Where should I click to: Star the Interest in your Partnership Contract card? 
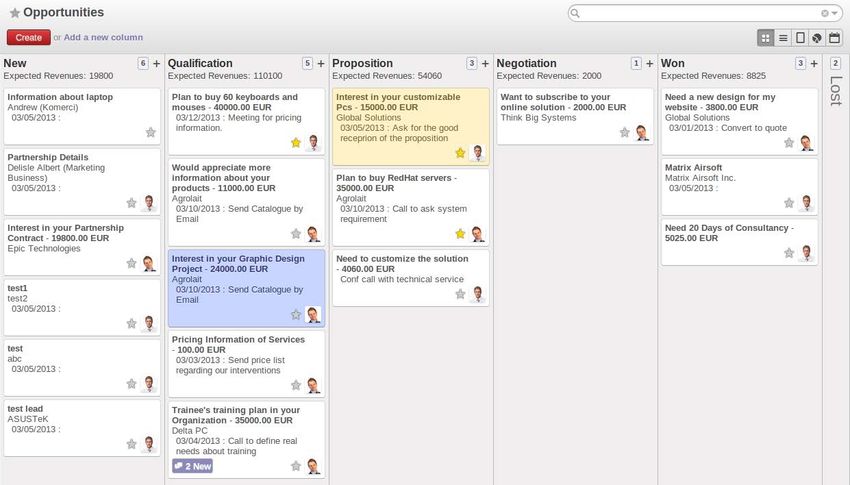[131, 263]
